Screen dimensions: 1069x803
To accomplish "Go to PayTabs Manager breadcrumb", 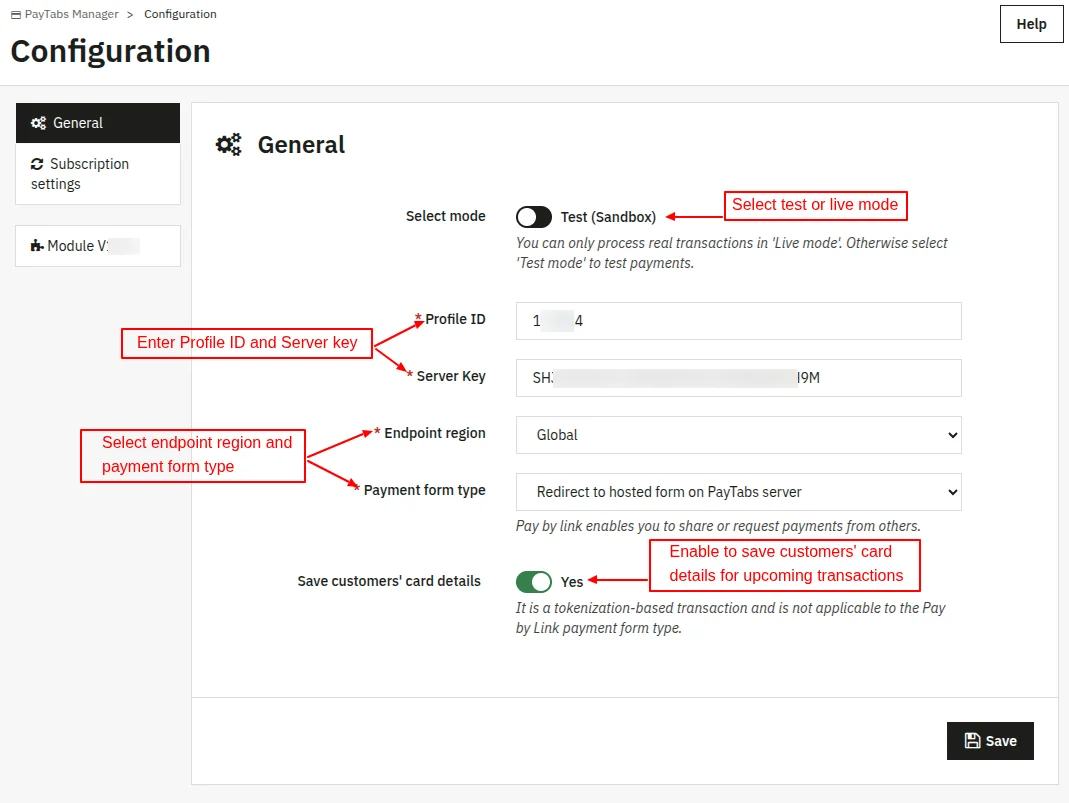I will click(72, 14).
